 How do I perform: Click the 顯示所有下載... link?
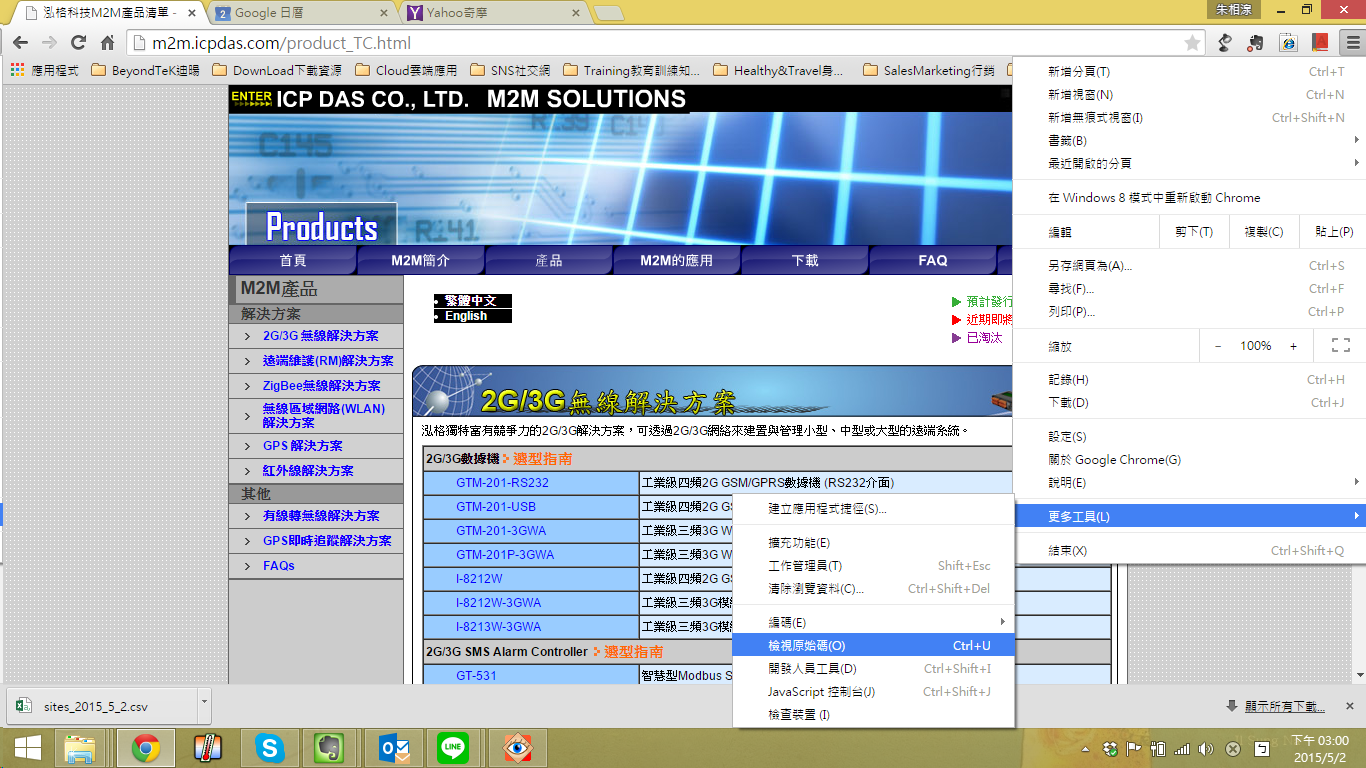tap(1284, 706)
